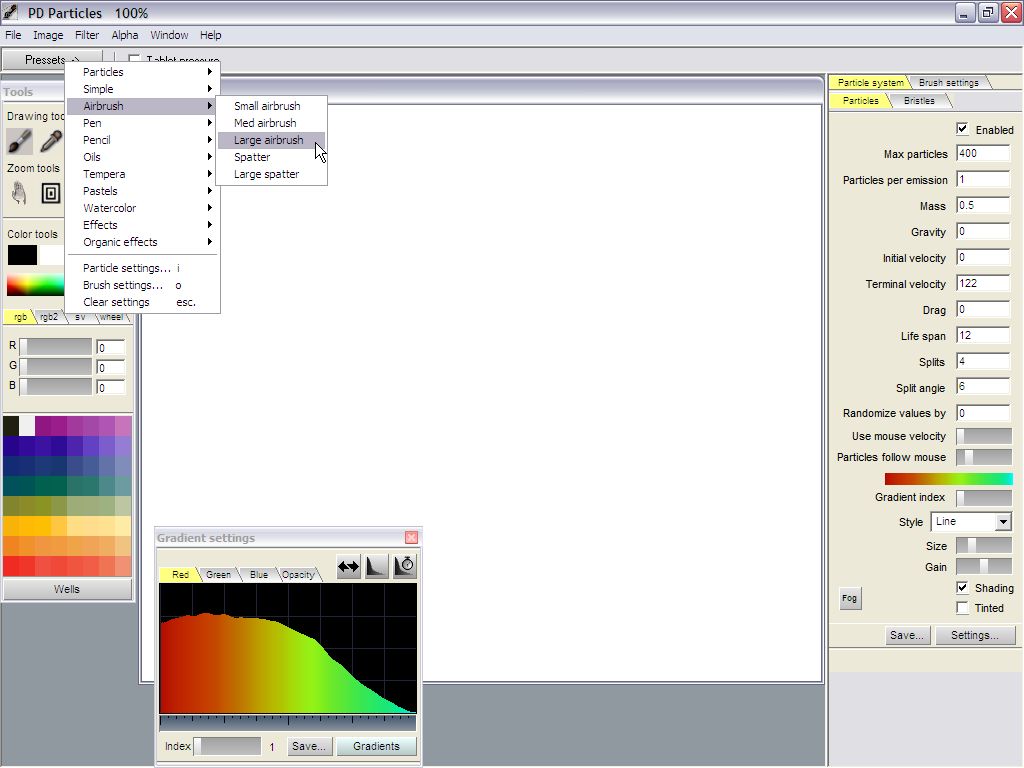The width and height of the screenshot is (1024, 768).
Task: Select the hand pan tool
Action: point(20,192)
